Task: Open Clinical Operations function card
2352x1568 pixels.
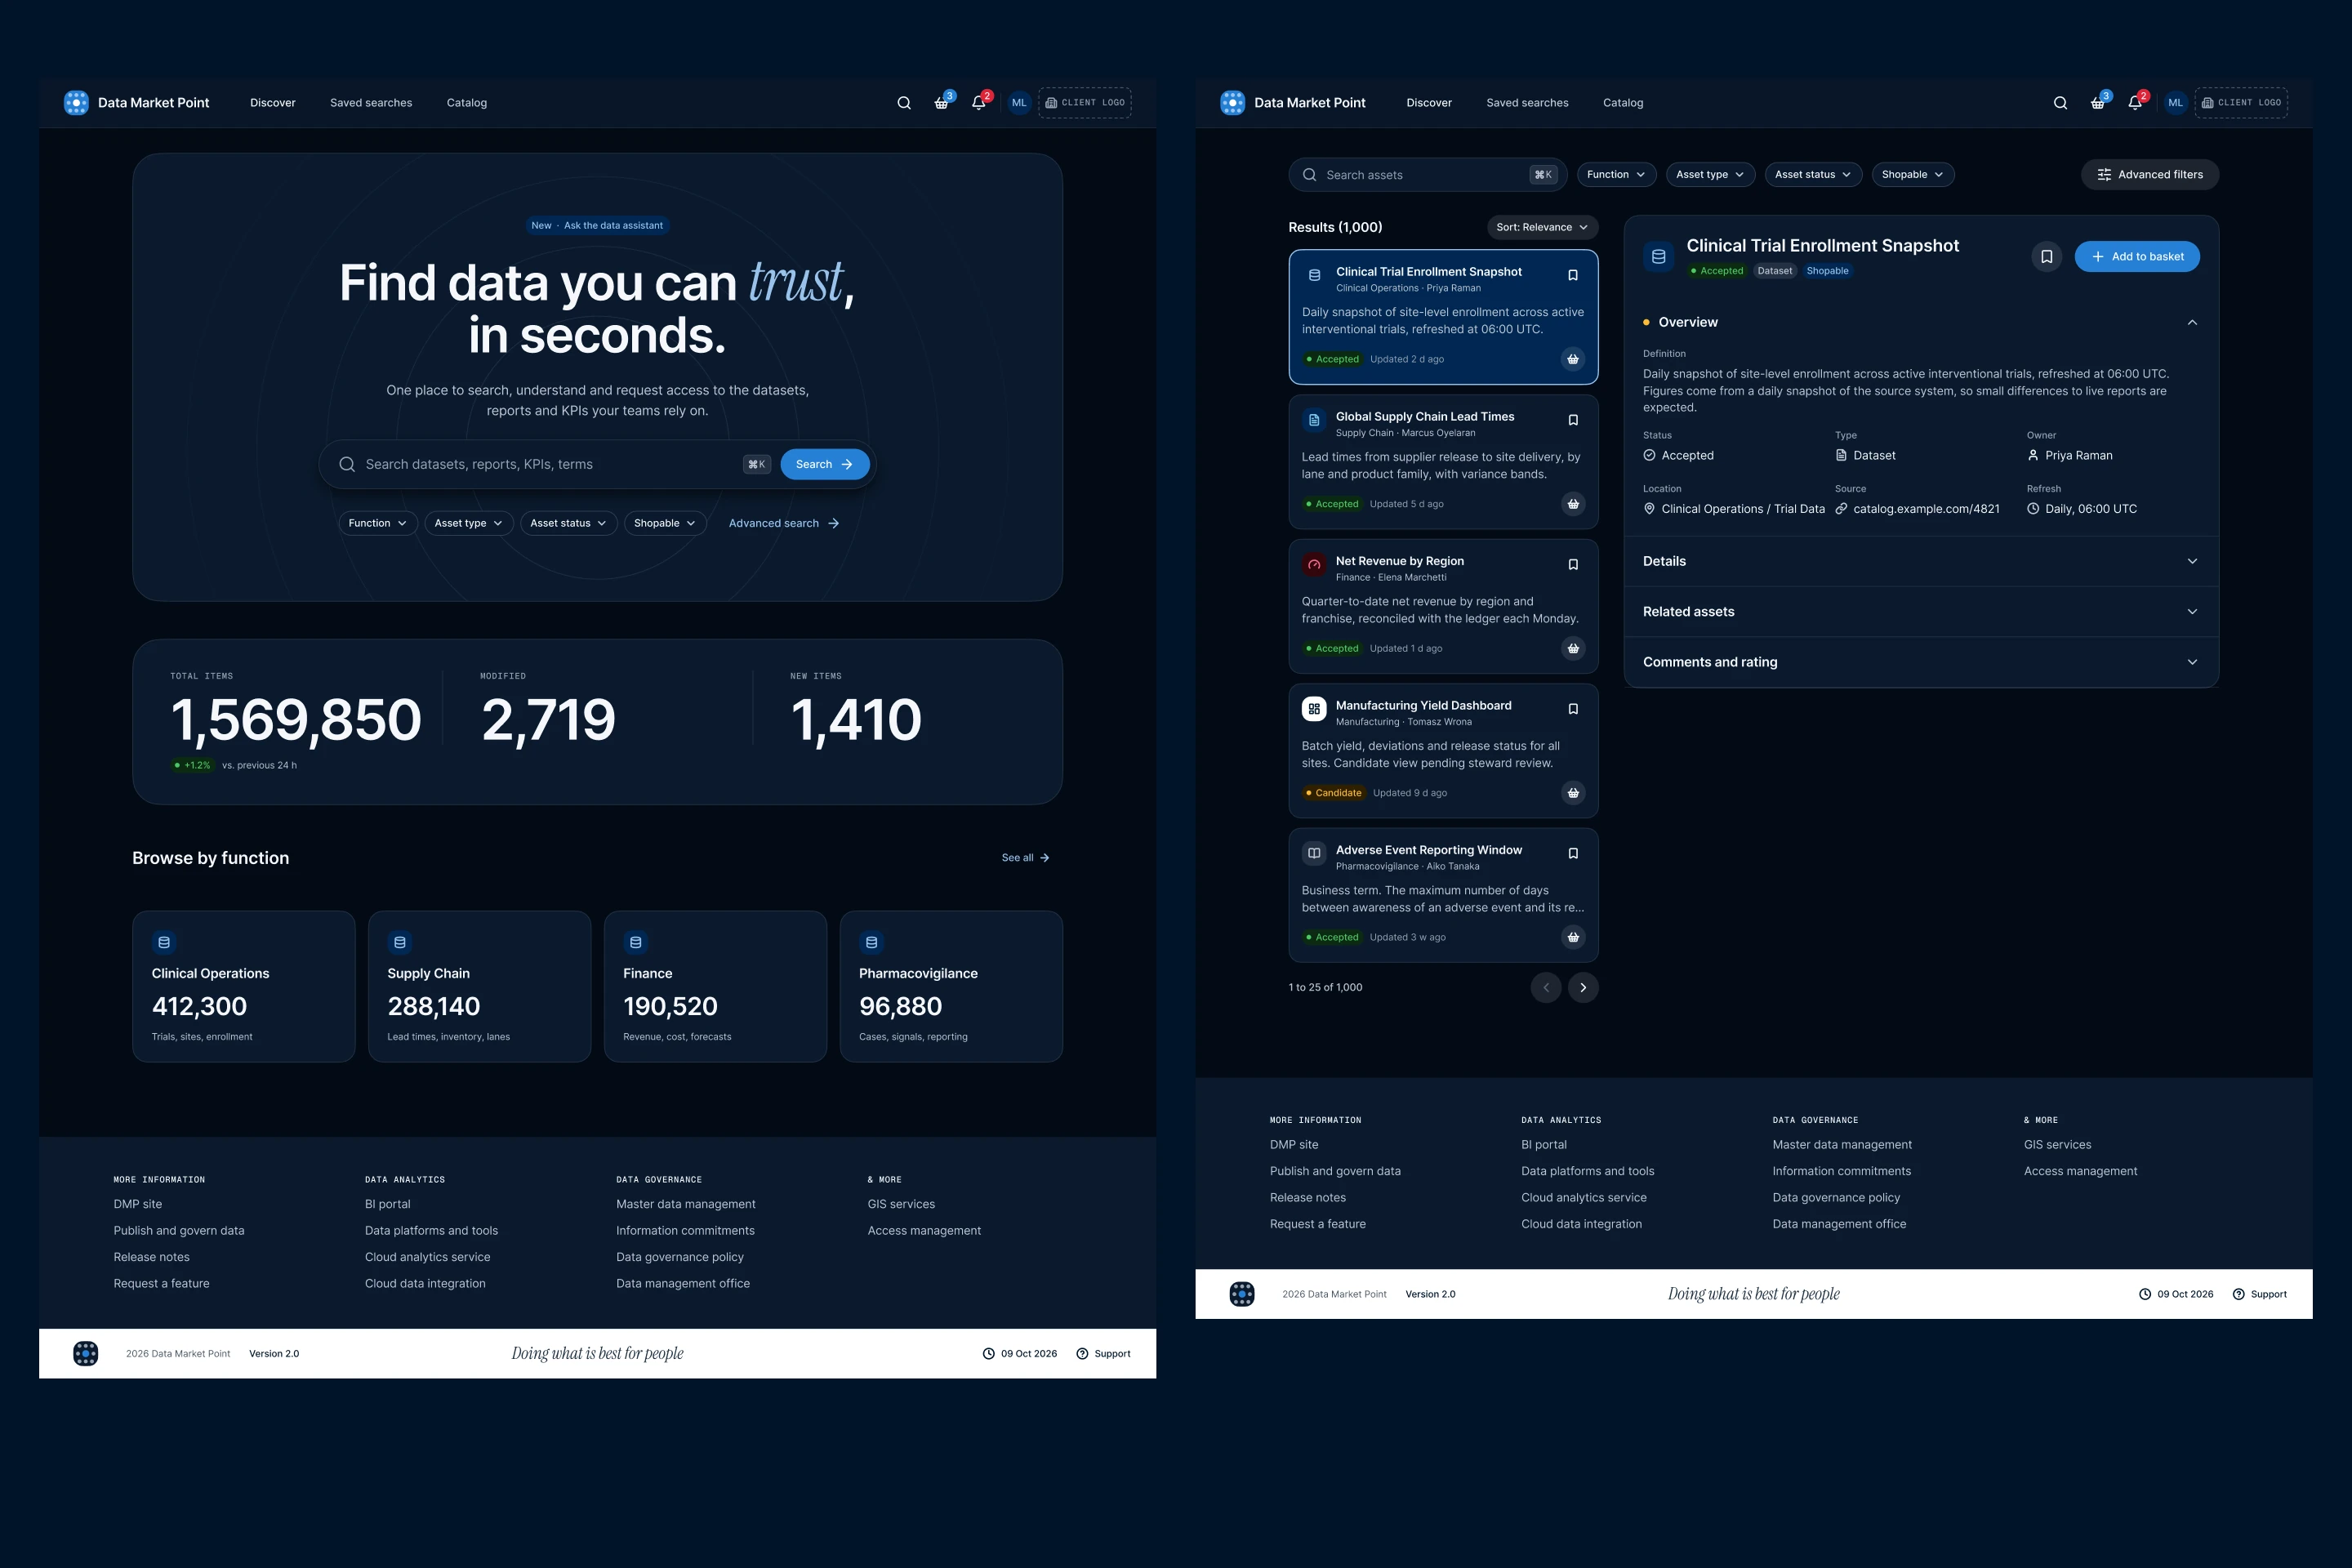Action: click(244, 986)
